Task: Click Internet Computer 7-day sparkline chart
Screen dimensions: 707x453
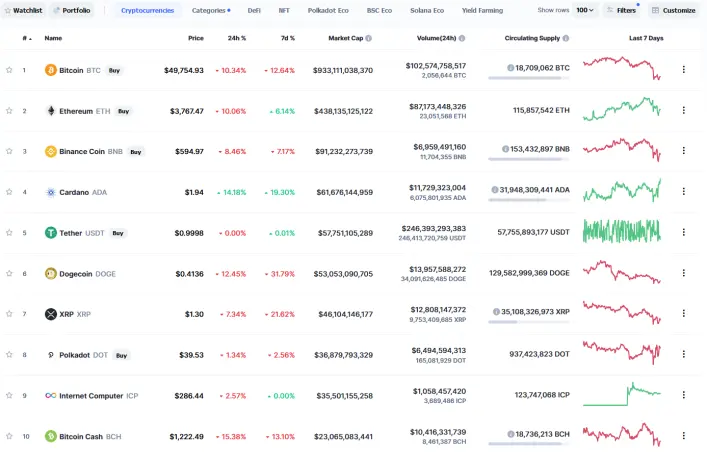Action: 622,394
